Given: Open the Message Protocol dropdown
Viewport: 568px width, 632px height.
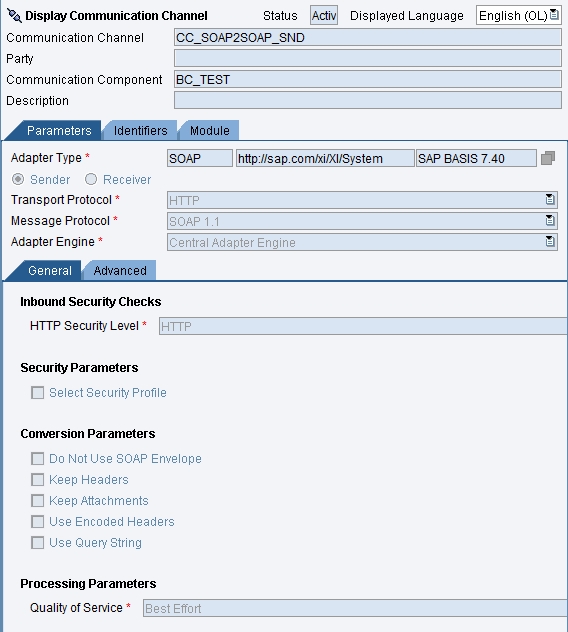Looking at the screenshot, I should [x=550, y=220].
